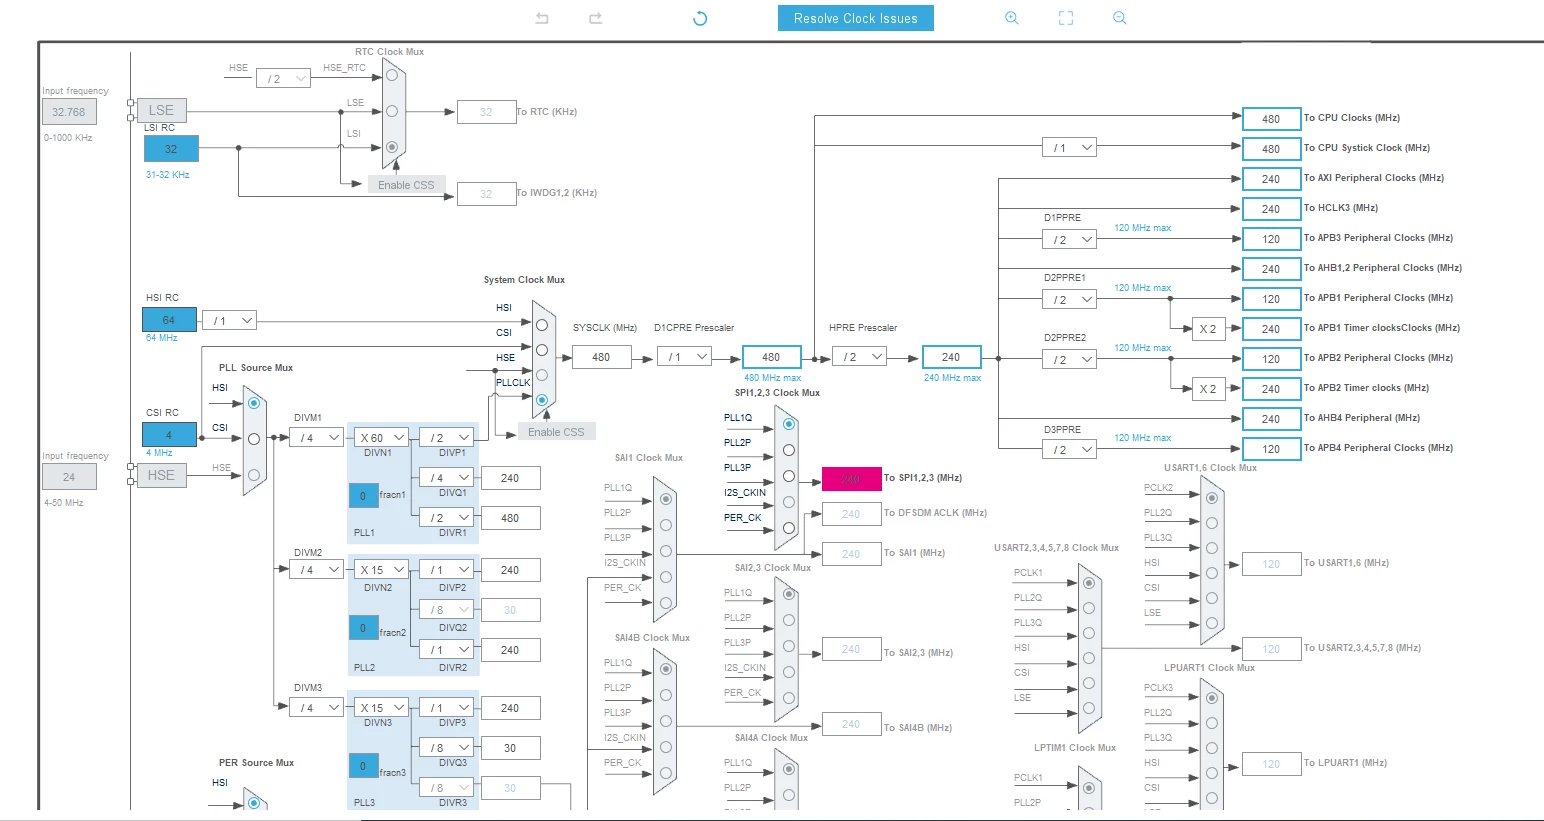Image resolution: width=1544 pixels, height=821 pixels.
Task: Click the To HCLK3 240 field
Action: click(x=1271, y=208)
